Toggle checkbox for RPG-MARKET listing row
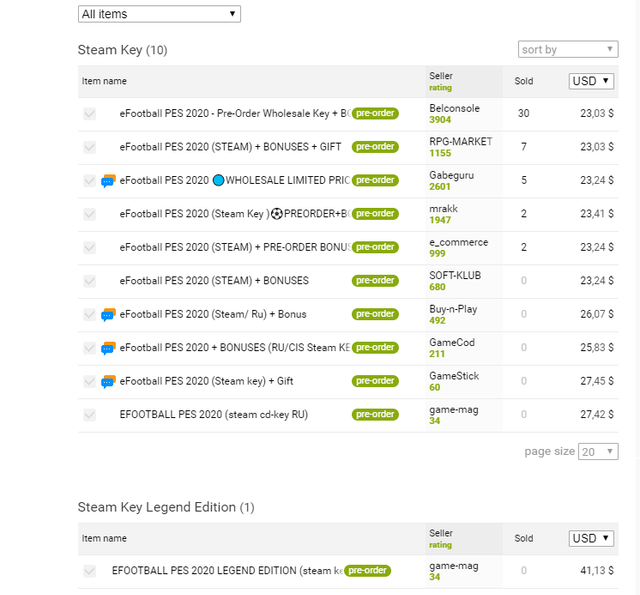 click(90, 147)
